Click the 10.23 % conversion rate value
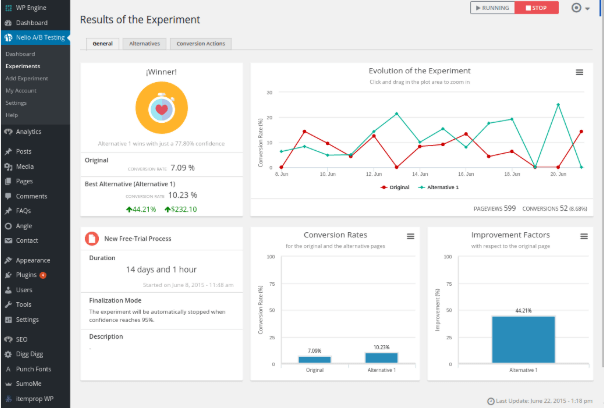604x408 pixels. (182, 195)
